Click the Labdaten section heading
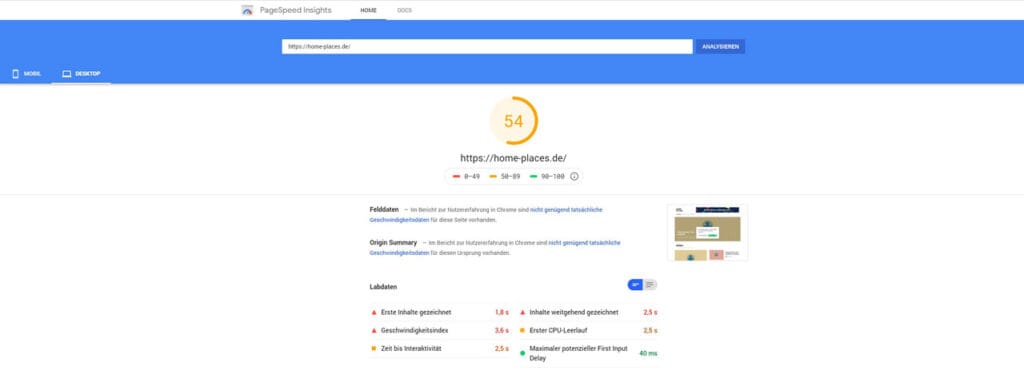 tap(383, 287)
